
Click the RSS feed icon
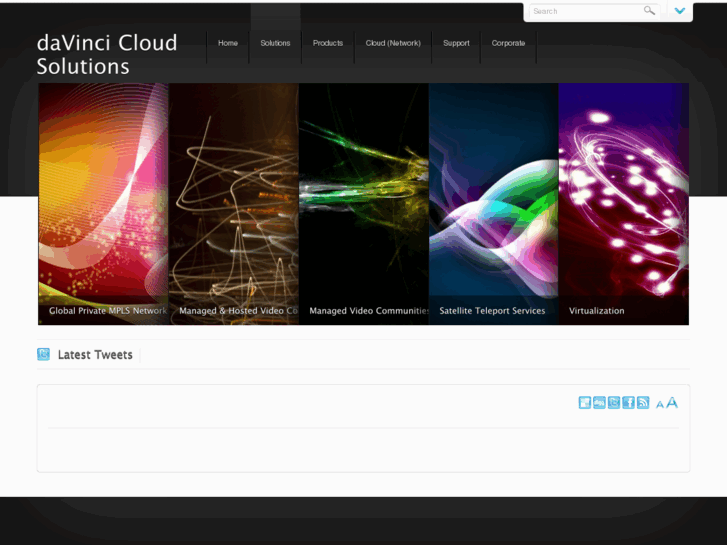pyautogui.click(x=643, y=403)
